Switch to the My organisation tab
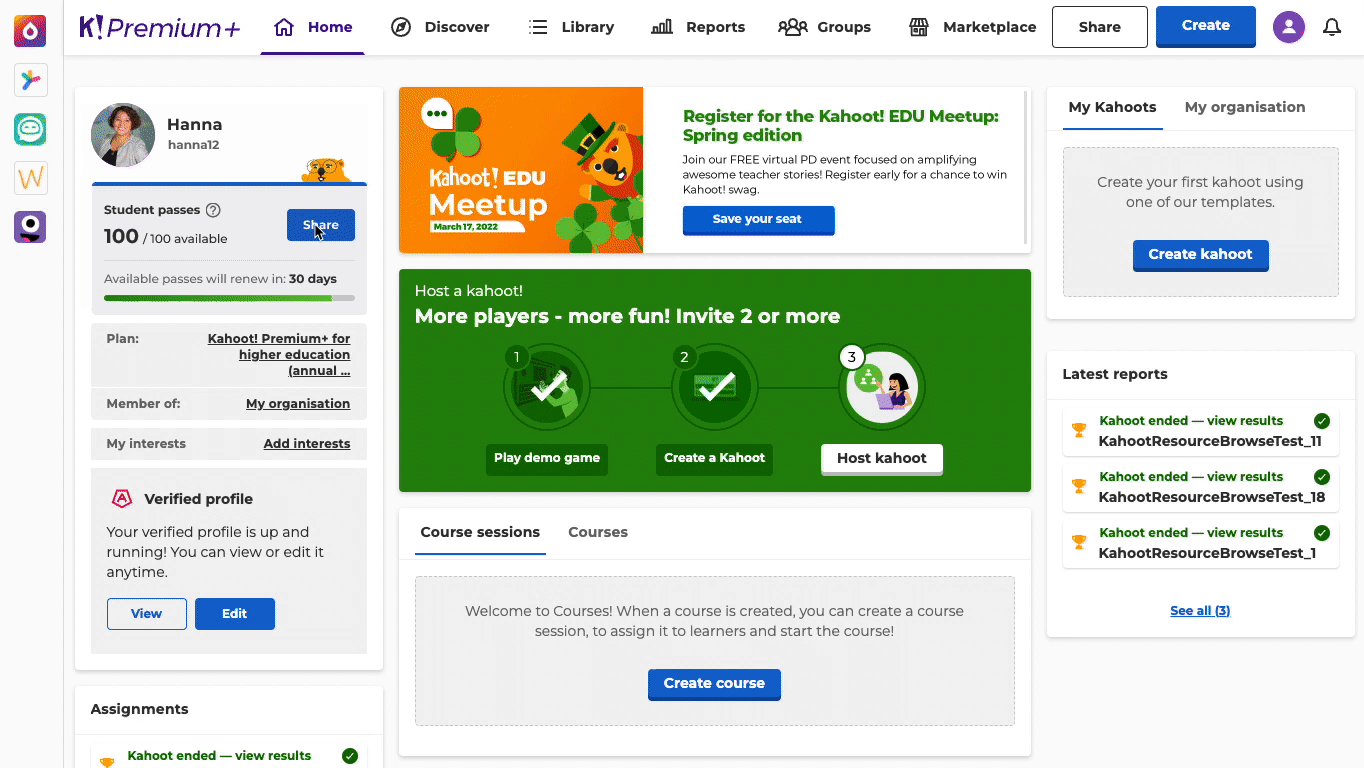Image resolution: width=1364 pixels, height=768 pixels. point(1245,108)
